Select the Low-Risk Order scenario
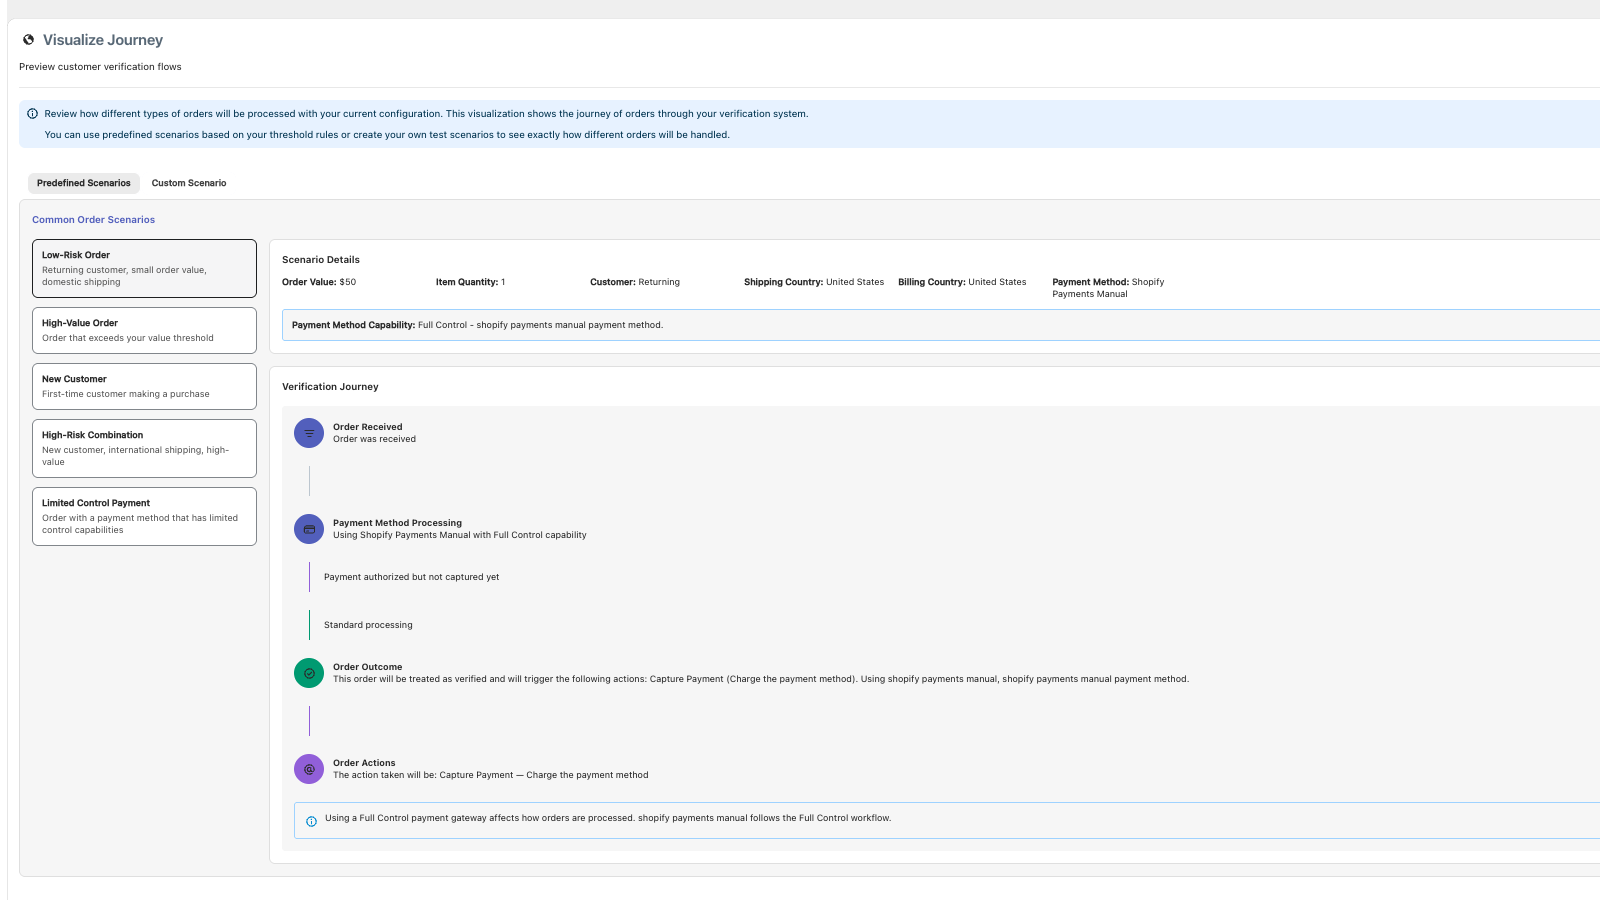 (144, 268)
